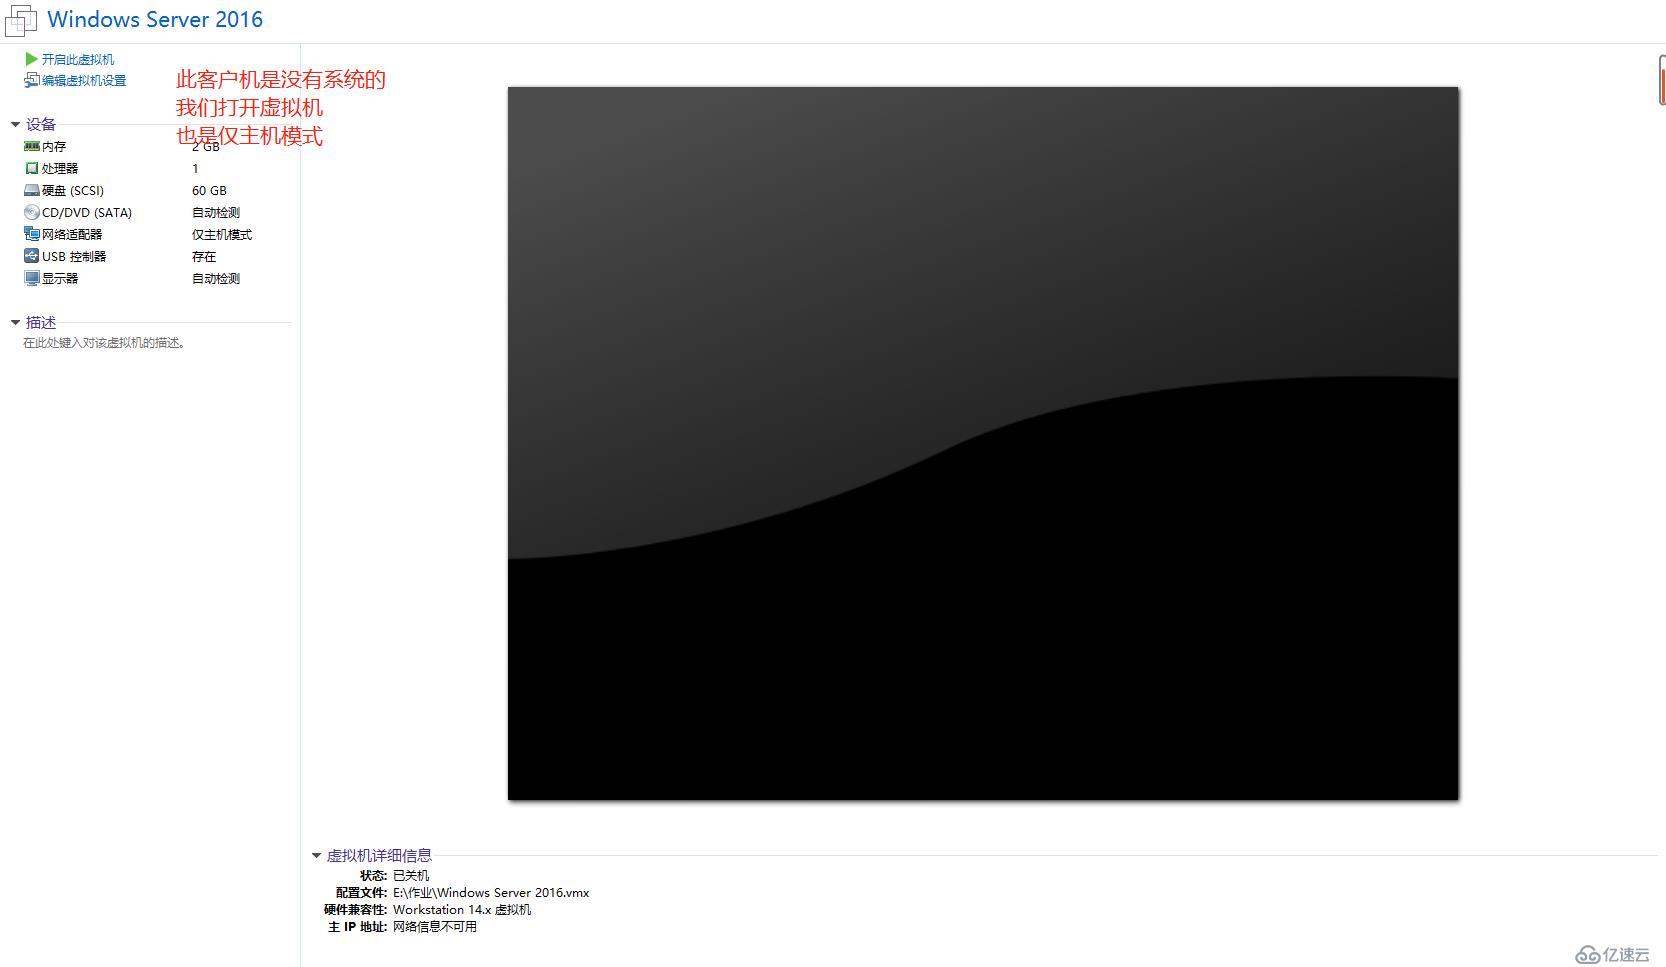
Task: Click the processor (处理器) device icon
Action: pyautogui.click(x=31, y=168)
